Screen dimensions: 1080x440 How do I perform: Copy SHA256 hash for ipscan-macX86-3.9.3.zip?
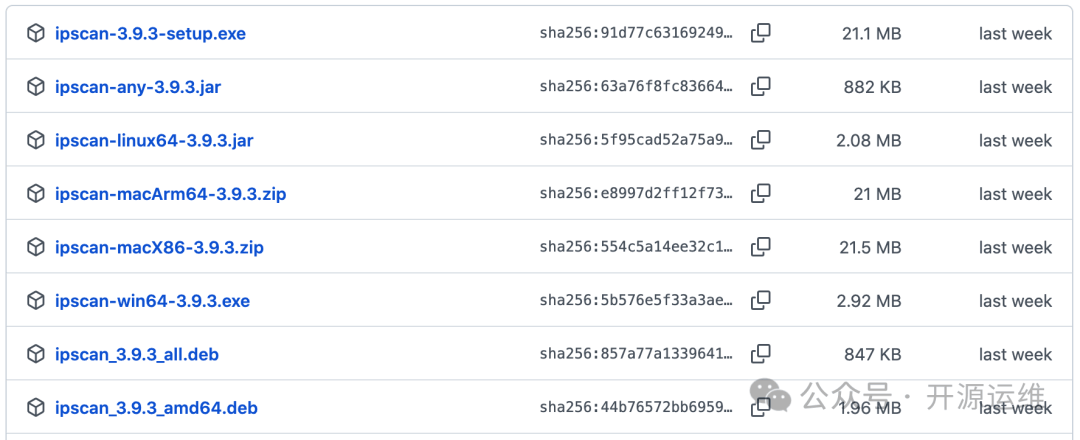tap(761, 247)
